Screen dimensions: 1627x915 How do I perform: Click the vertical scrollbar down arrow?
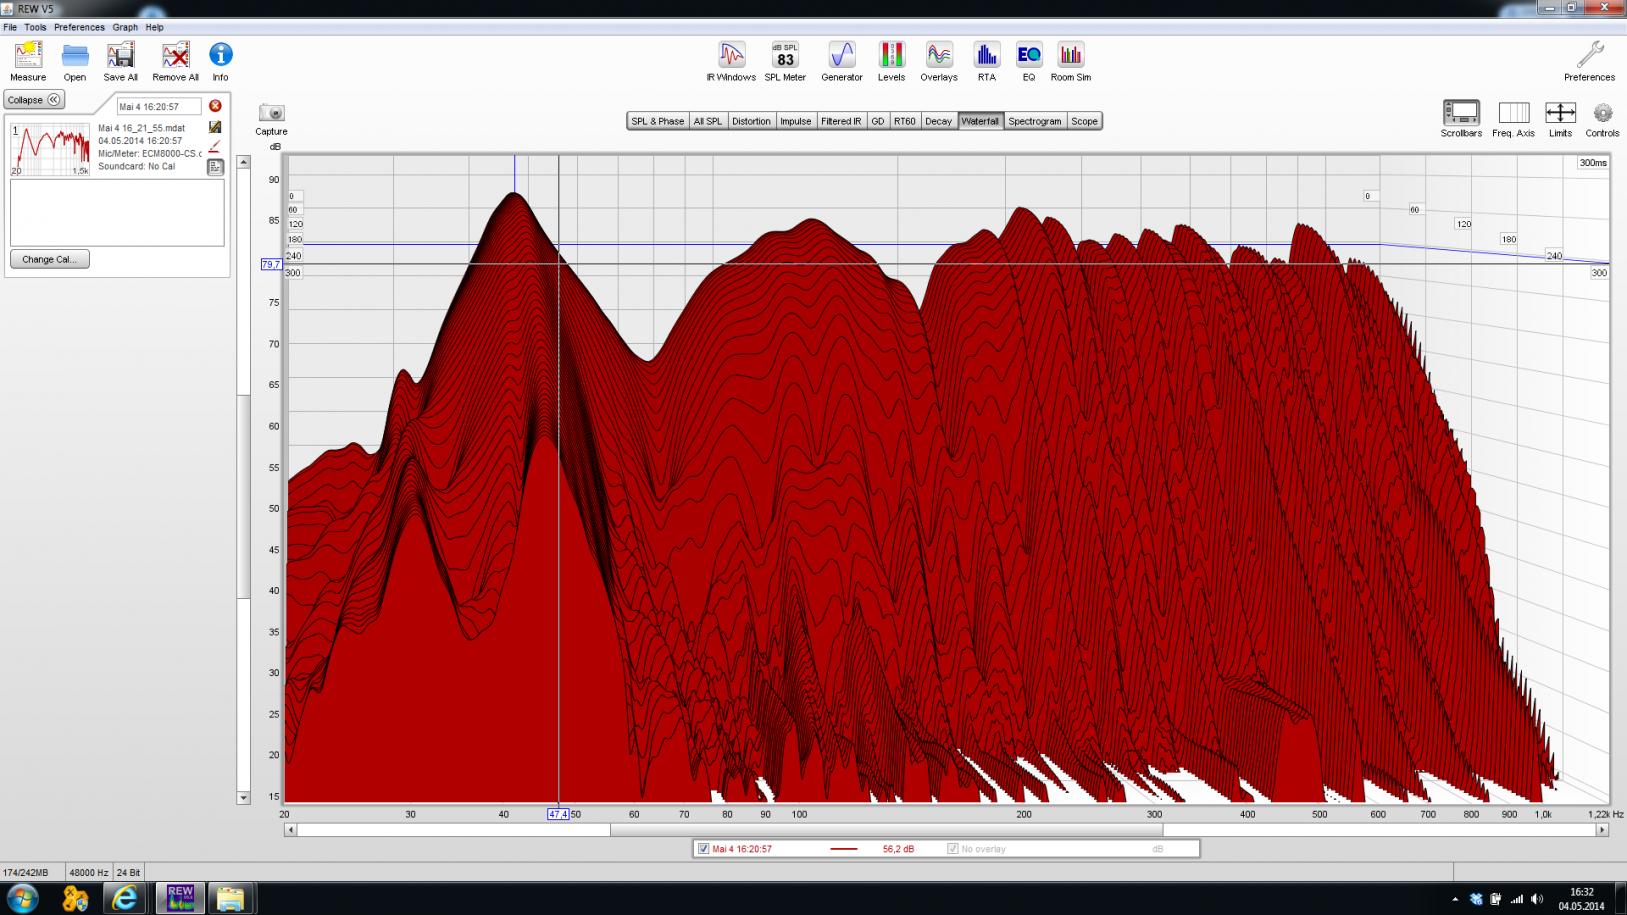coord(243,798)
